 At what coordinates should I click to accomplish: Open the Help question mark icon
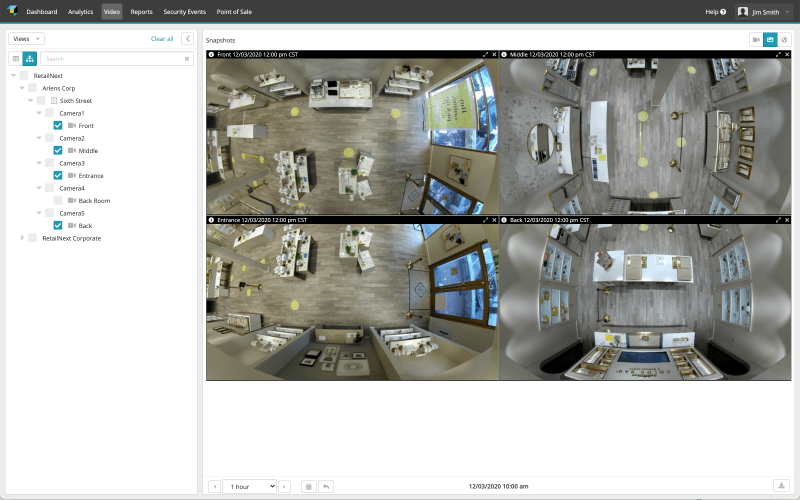(x=723, y=12)
